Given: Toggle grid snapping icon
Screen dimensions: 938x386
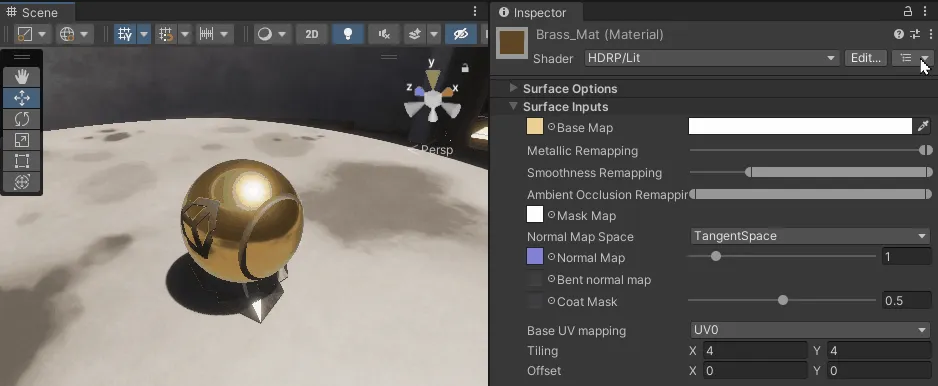Looking at the screenshot, I should point(166,34).
